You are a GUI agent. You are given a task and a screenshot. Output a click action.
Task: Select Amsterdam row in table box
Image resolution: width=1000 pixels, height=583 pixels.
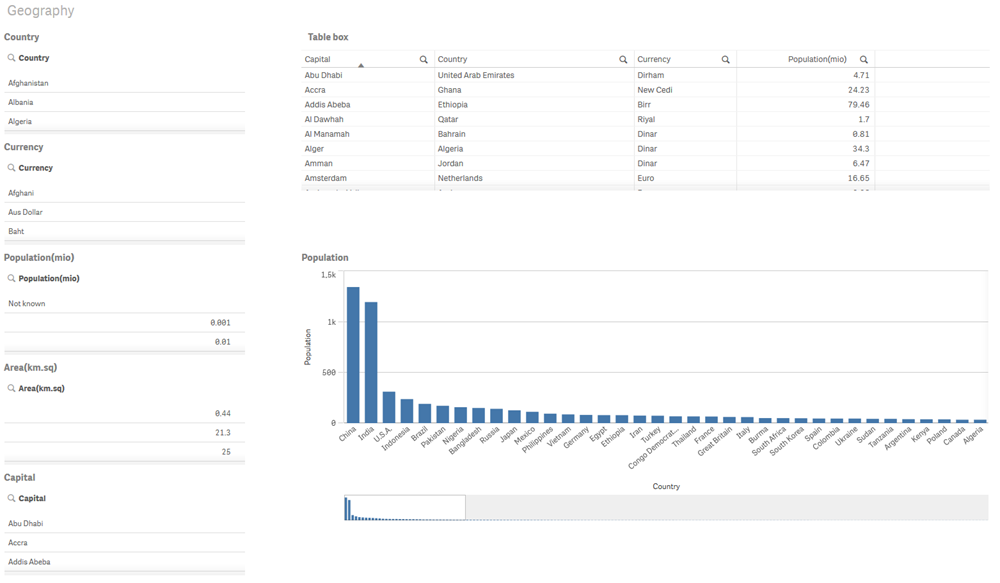326,179
